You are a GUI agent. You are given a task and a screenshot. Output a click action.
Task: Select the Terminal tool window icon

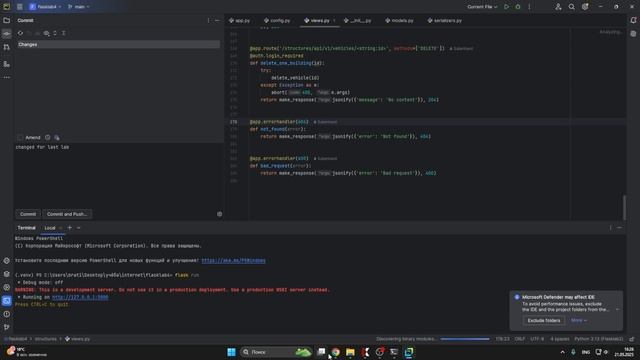(7, 301)
